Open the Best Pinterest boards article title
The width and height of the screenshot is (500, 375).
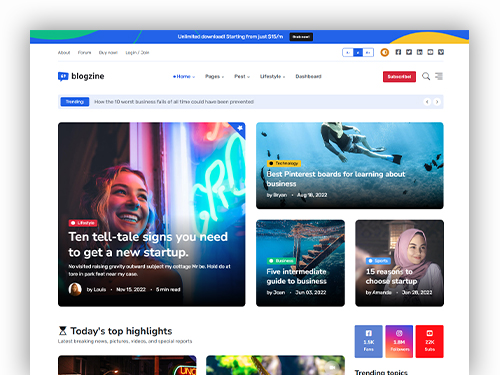click(x=336, y=179)
